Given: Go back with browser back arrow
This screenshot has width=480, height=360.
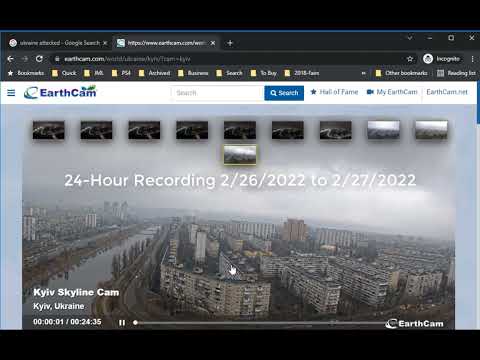Looking at the screenshot, I should coord(10,59).
